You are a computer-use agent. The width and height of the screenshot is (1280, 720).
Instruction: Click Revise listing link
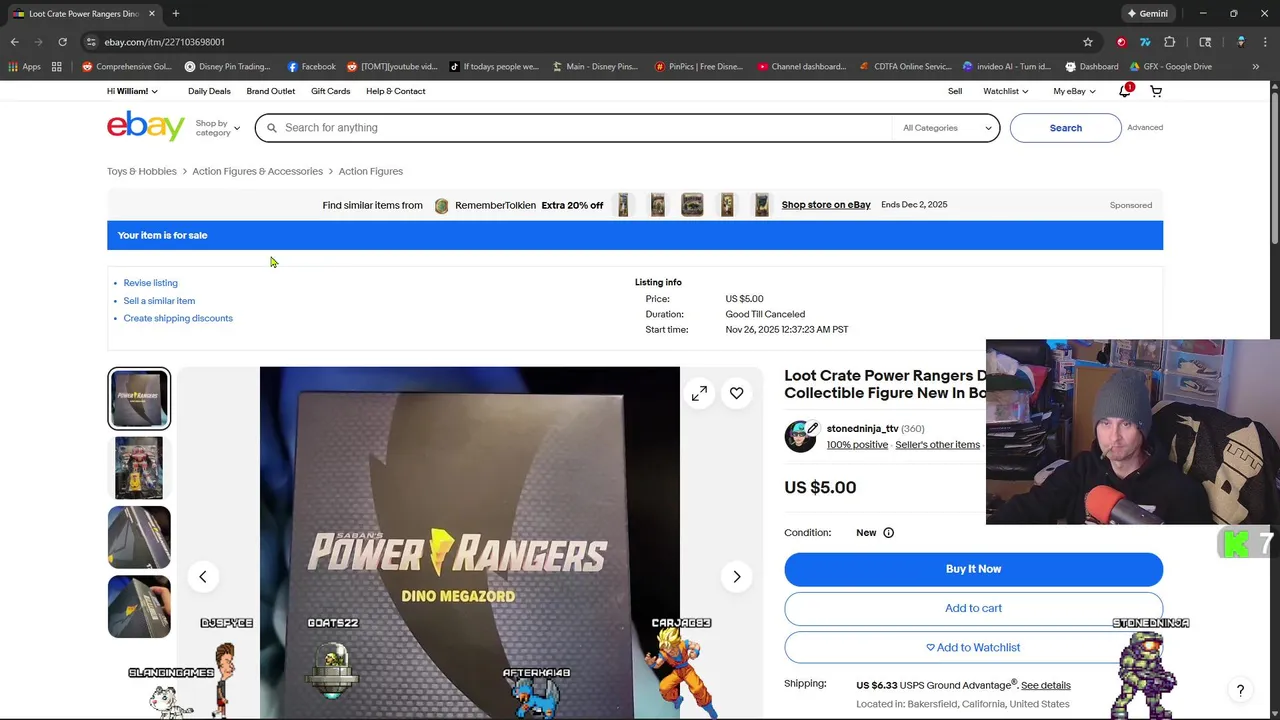[151, 283]
